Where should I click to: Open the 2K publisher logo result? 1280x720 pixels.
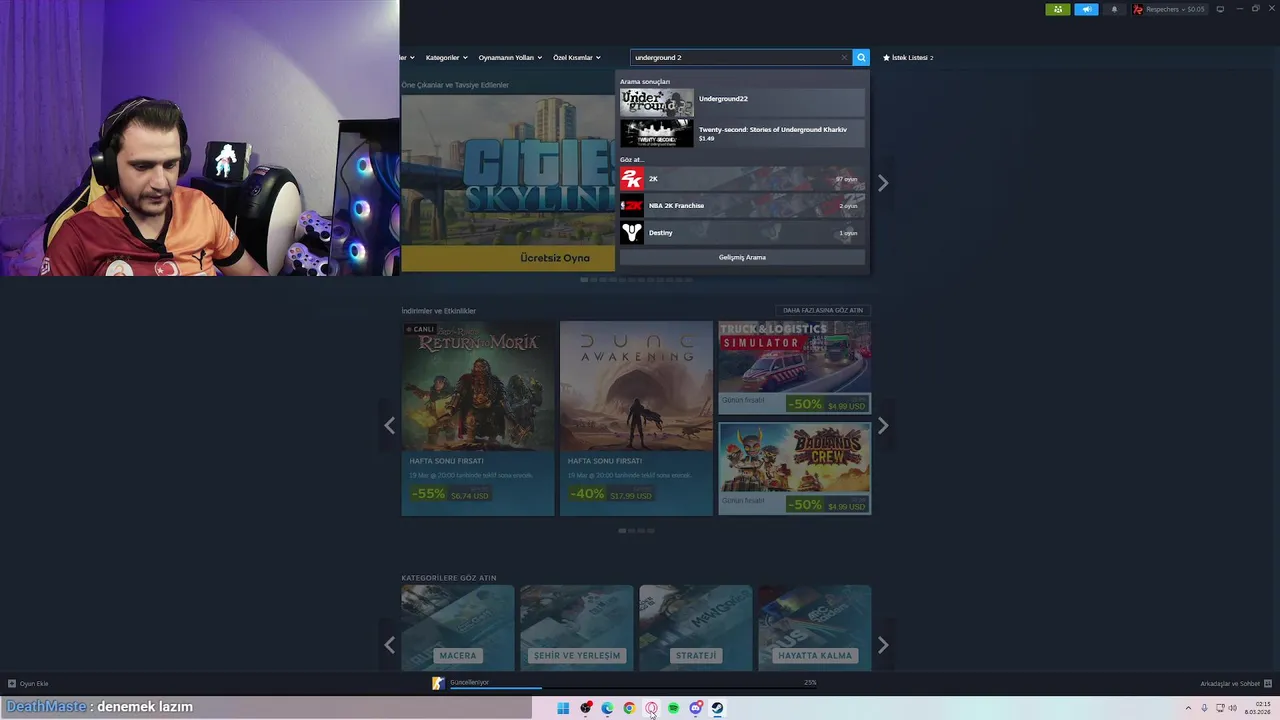pos(631,179)
